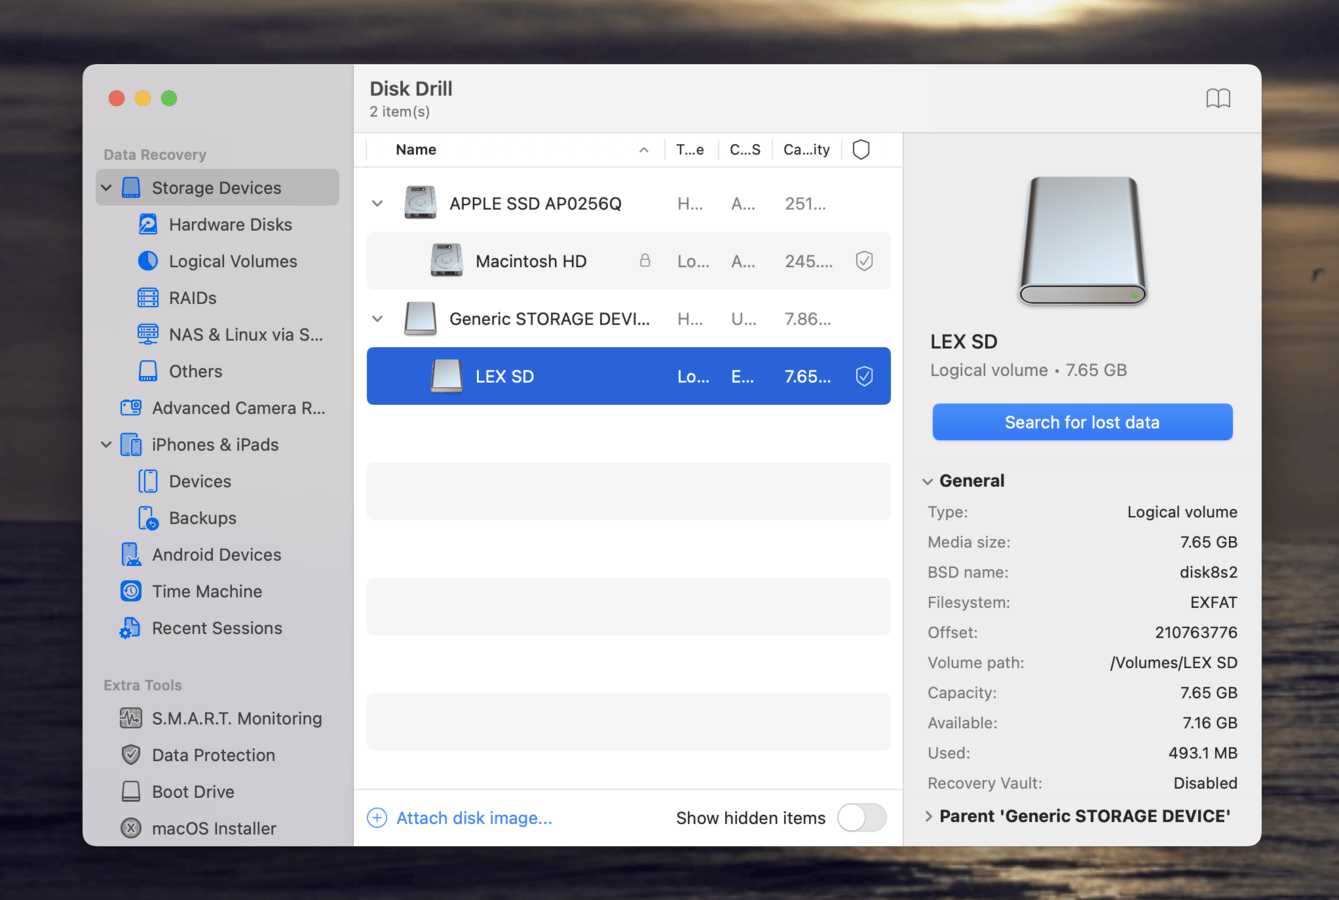Sort by the Type column header
This screenshot has width=1339, height=900.
click(x=690, y=150)
